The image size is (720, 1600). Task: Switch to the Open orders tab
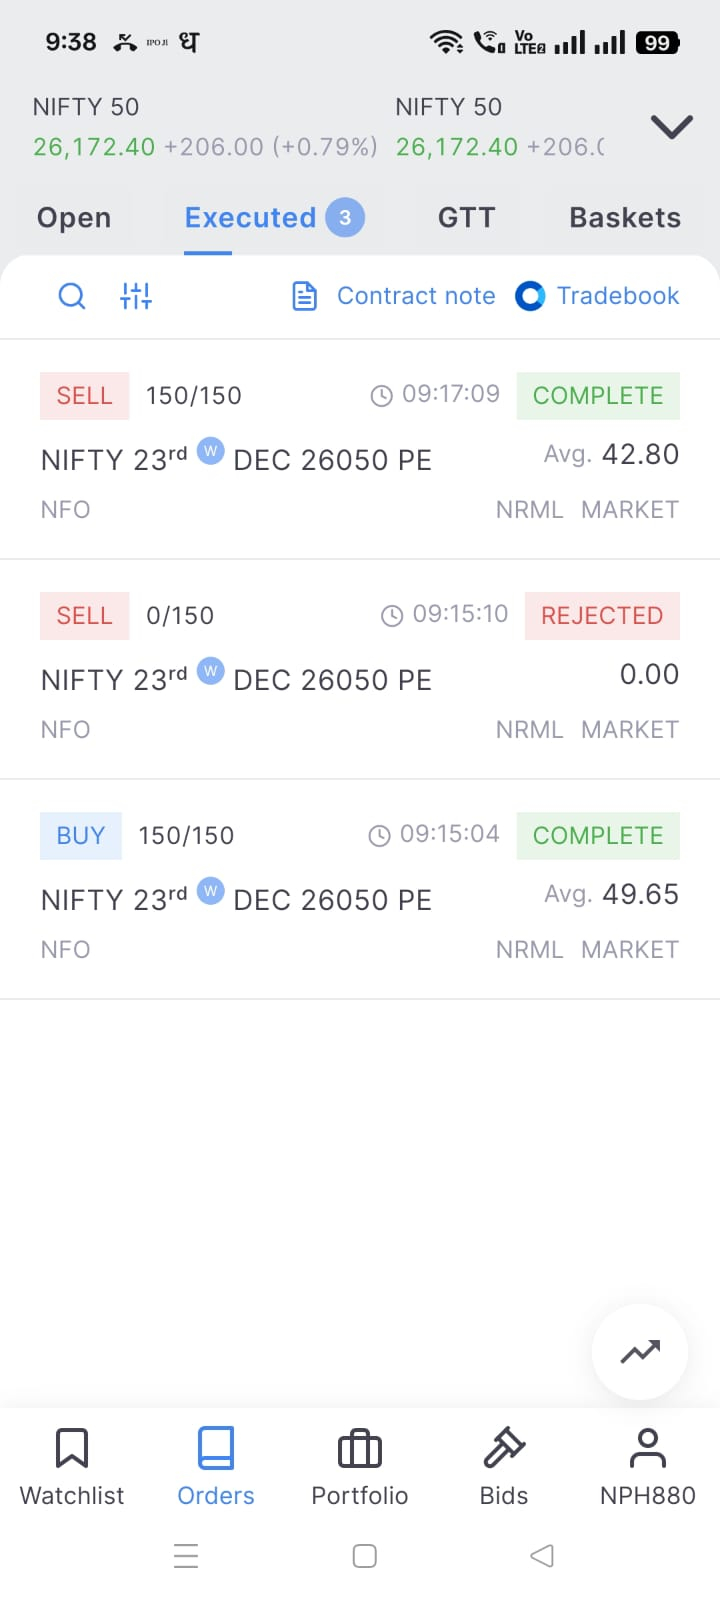tap(74, 218)
